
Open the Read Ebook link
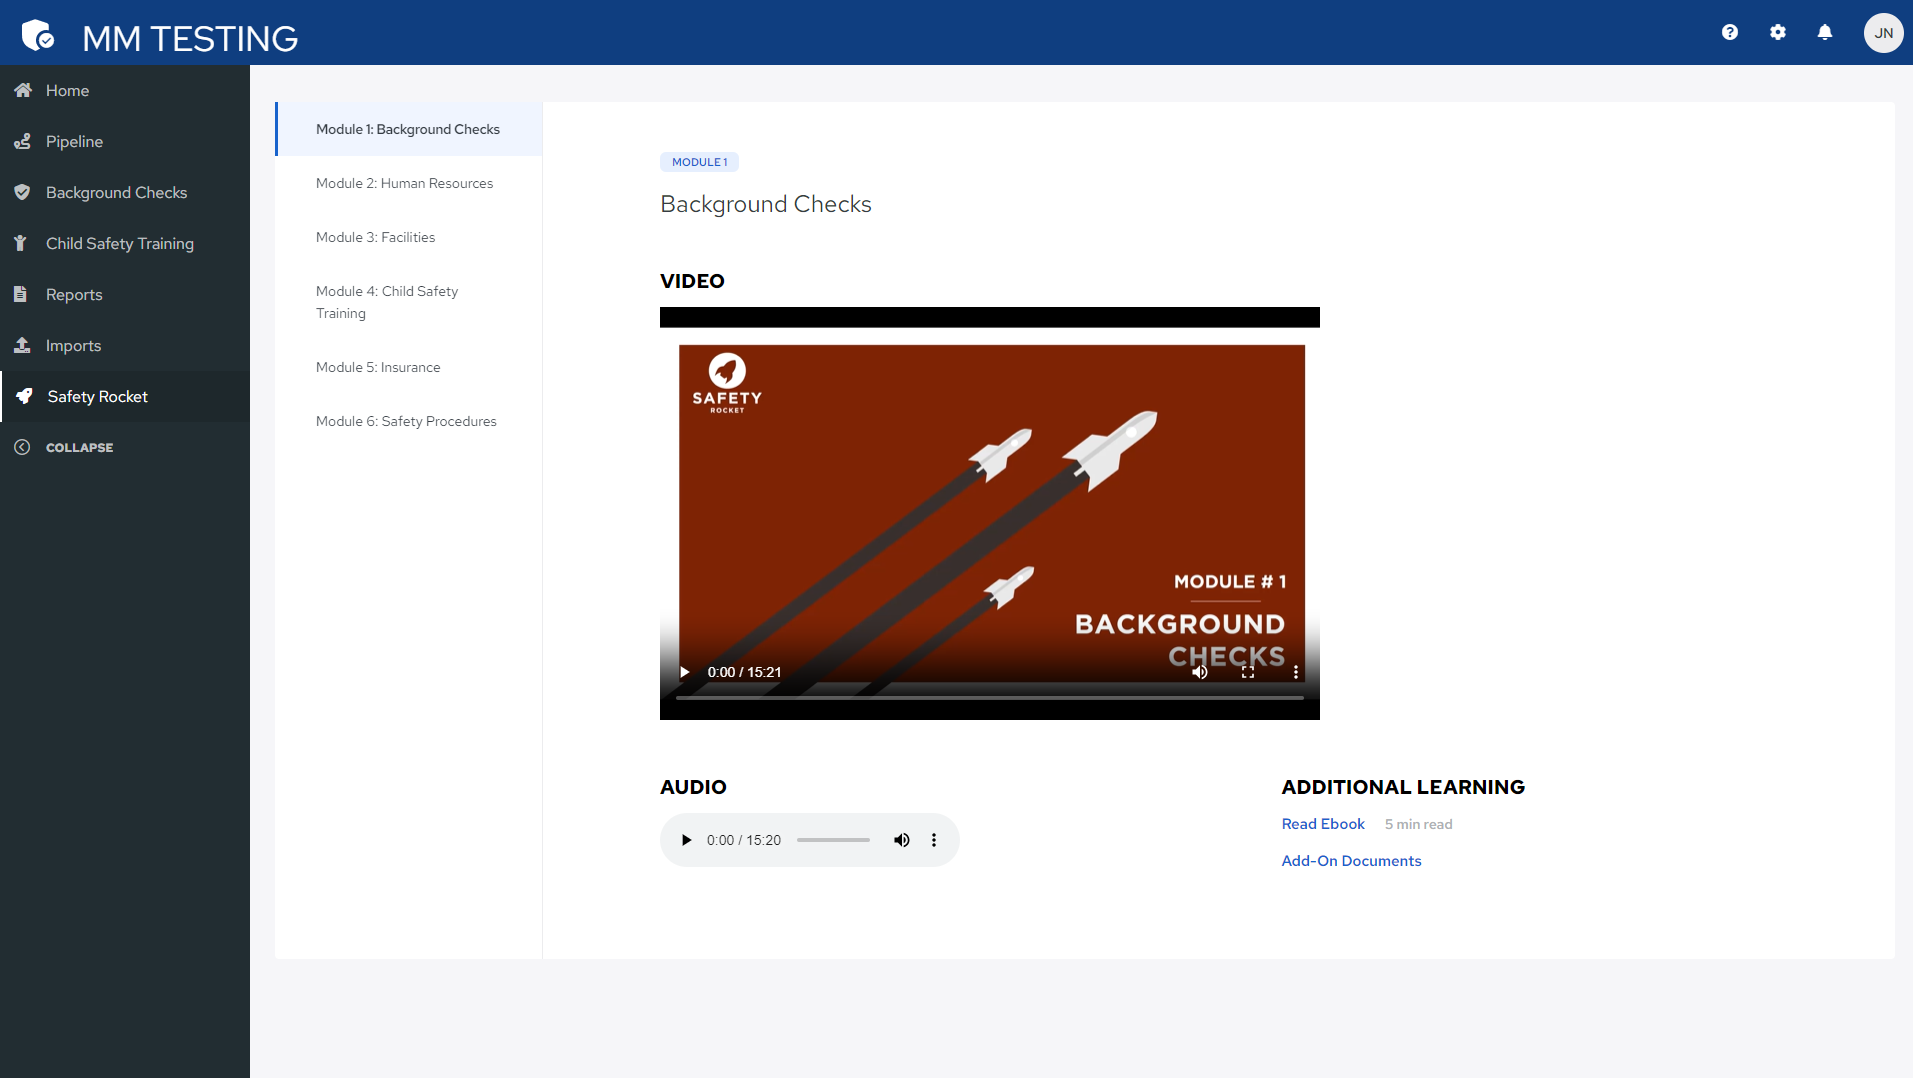pyautogui.click(x=1322, y=824)
